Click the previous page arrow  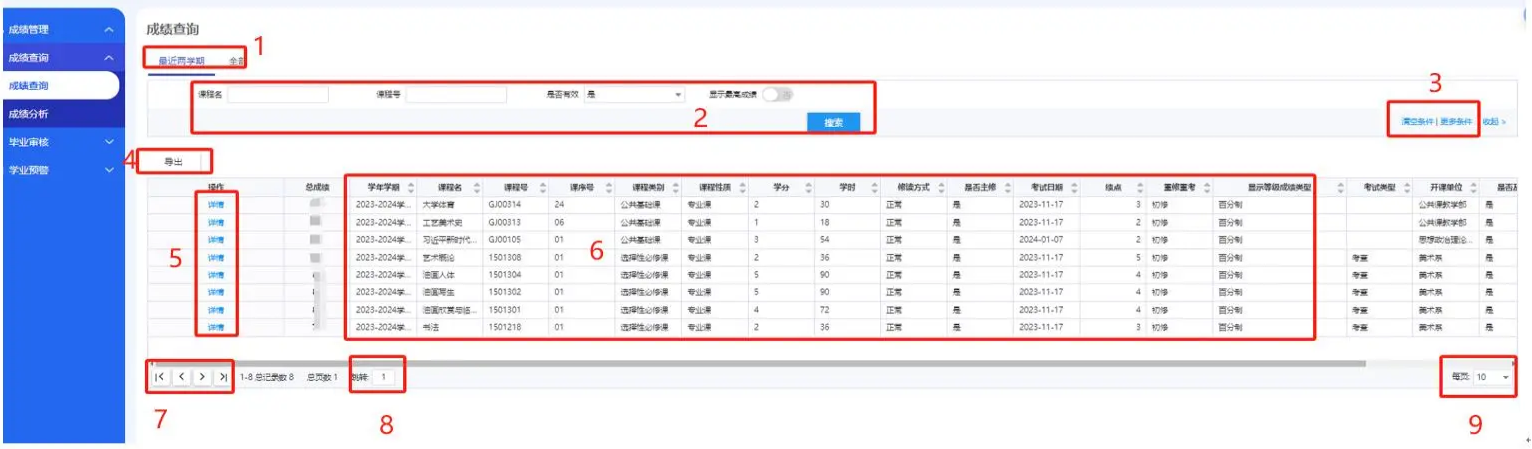coord(181,377)
